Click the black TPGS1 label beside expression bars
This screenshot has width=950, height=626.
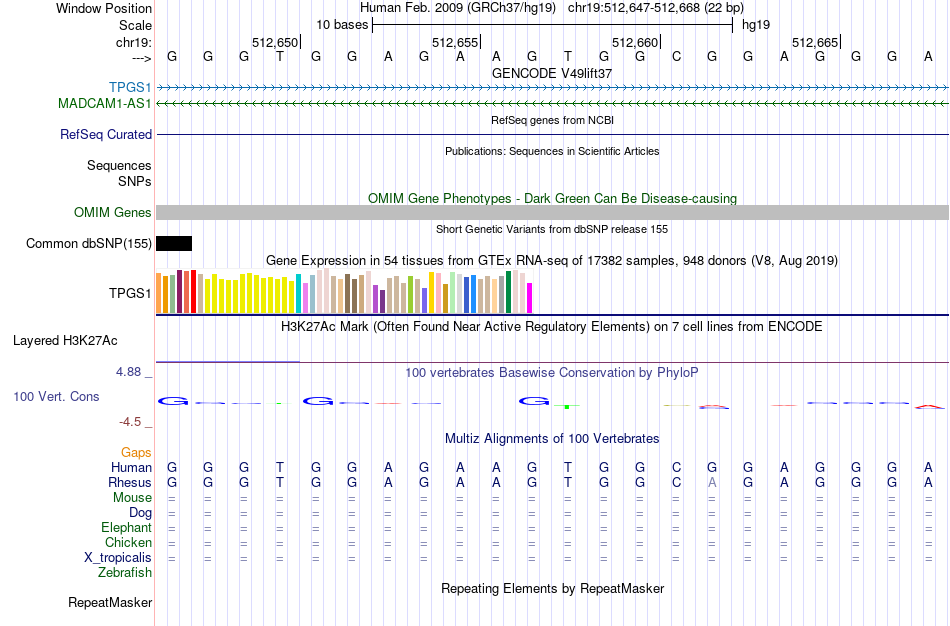coord(130,293)
